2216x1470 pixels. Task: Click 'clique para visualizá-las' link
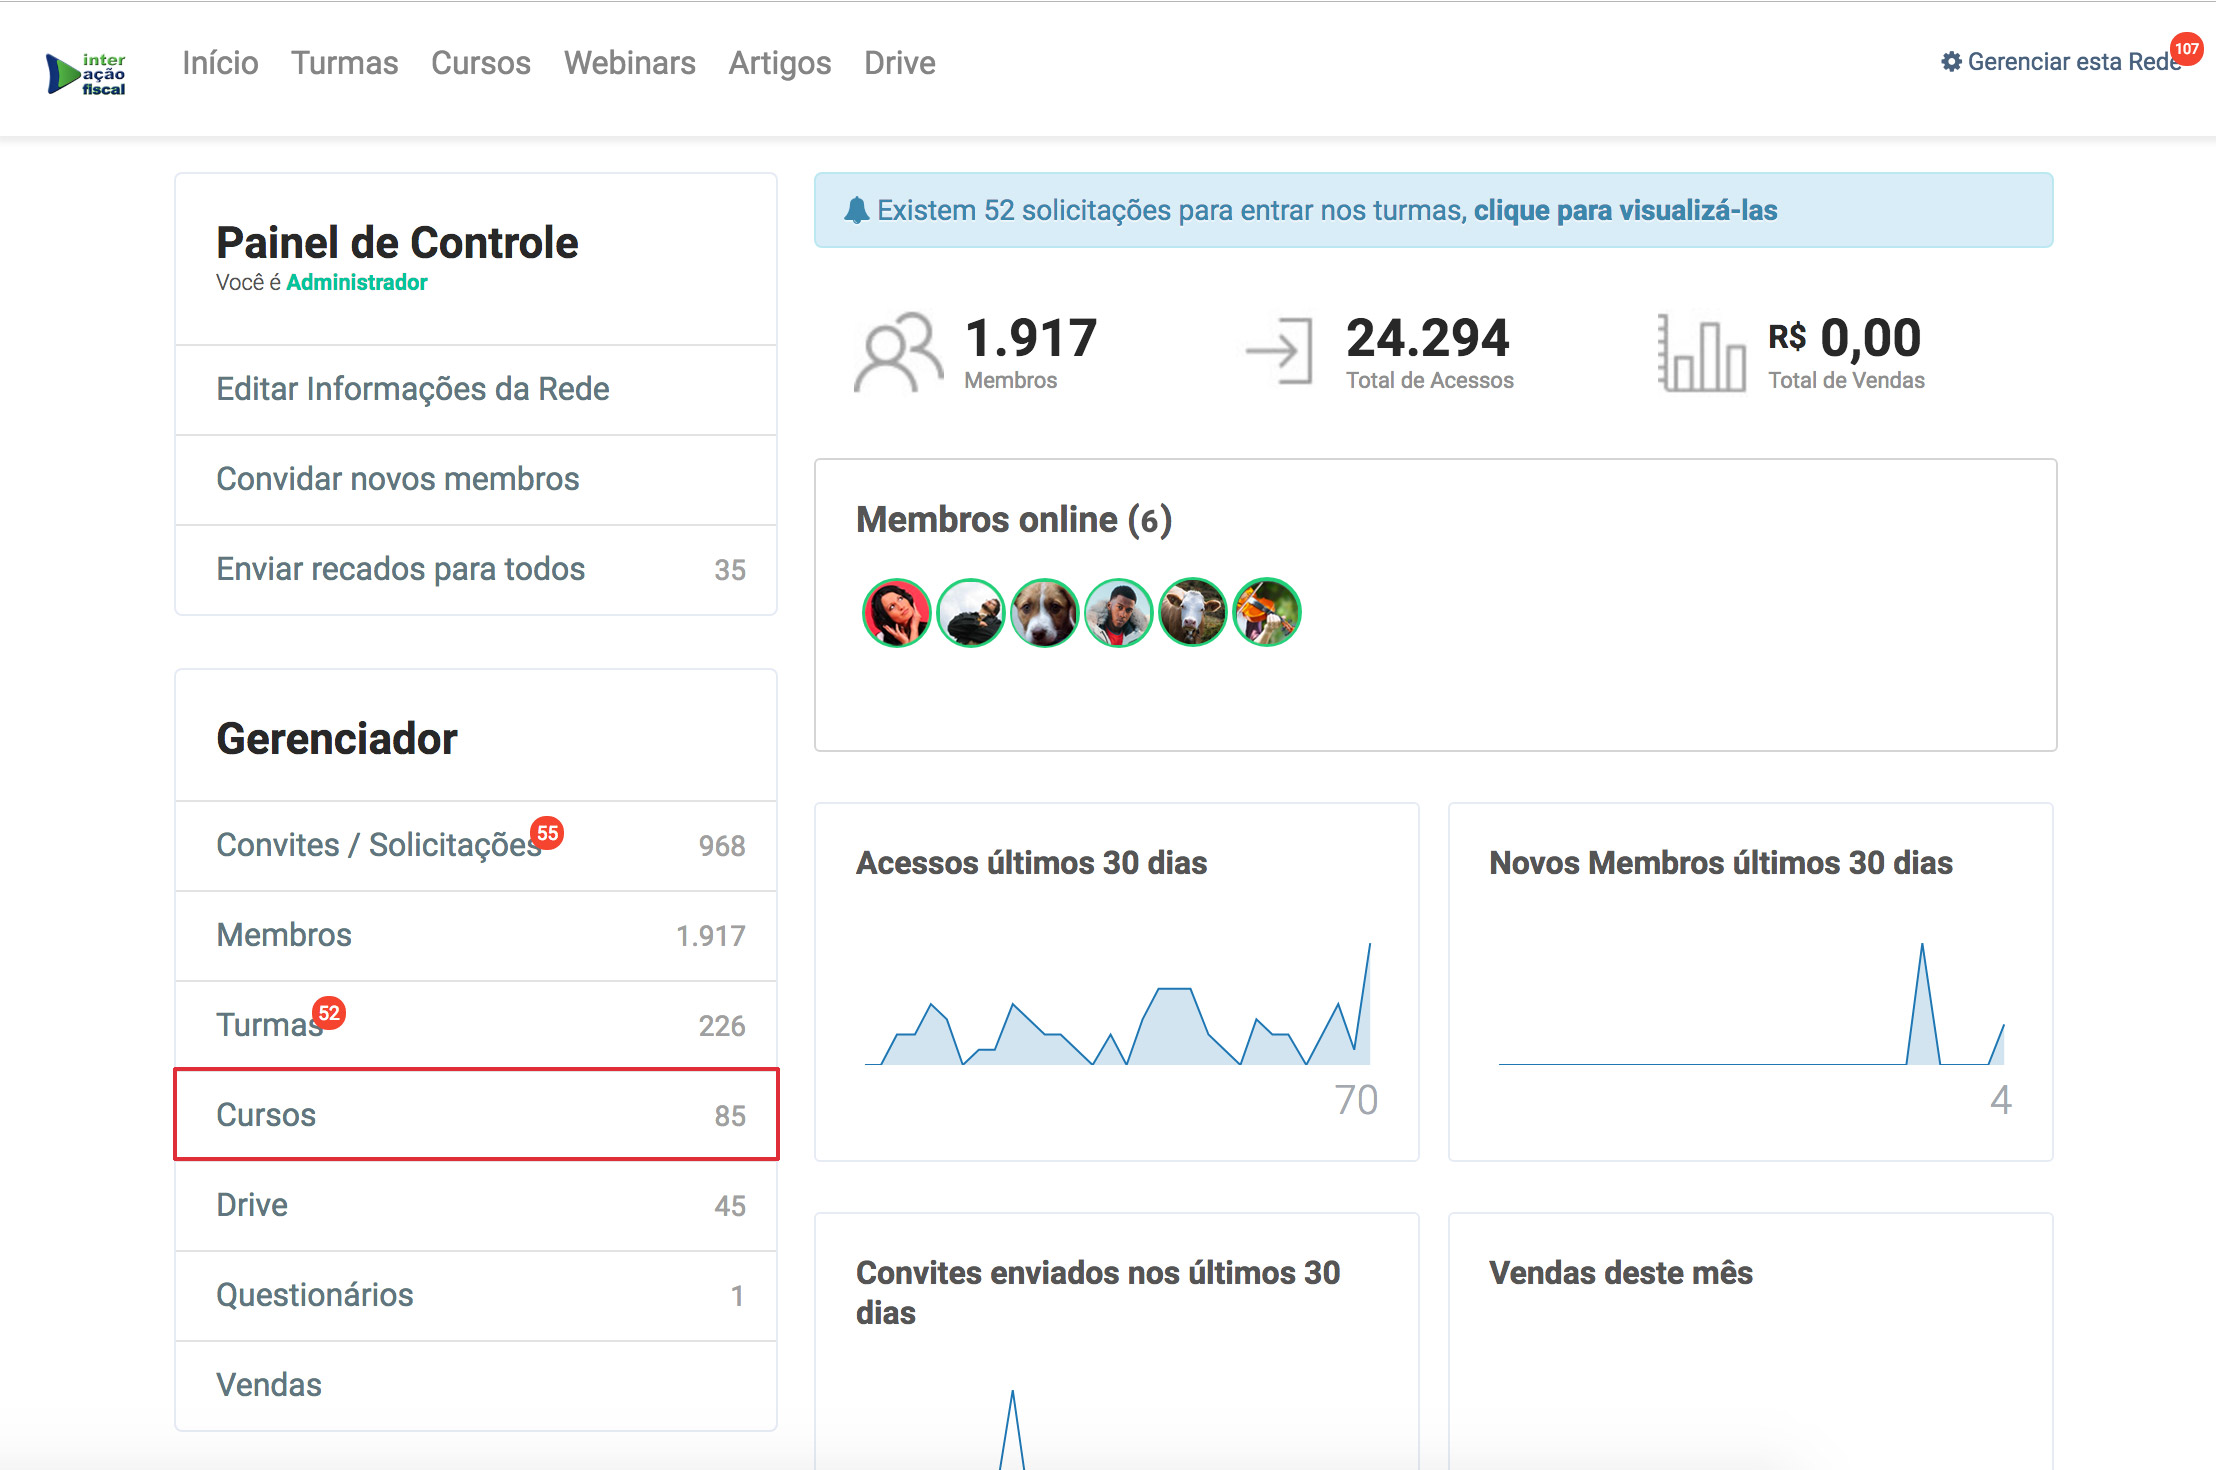(x=1625, y=210)
